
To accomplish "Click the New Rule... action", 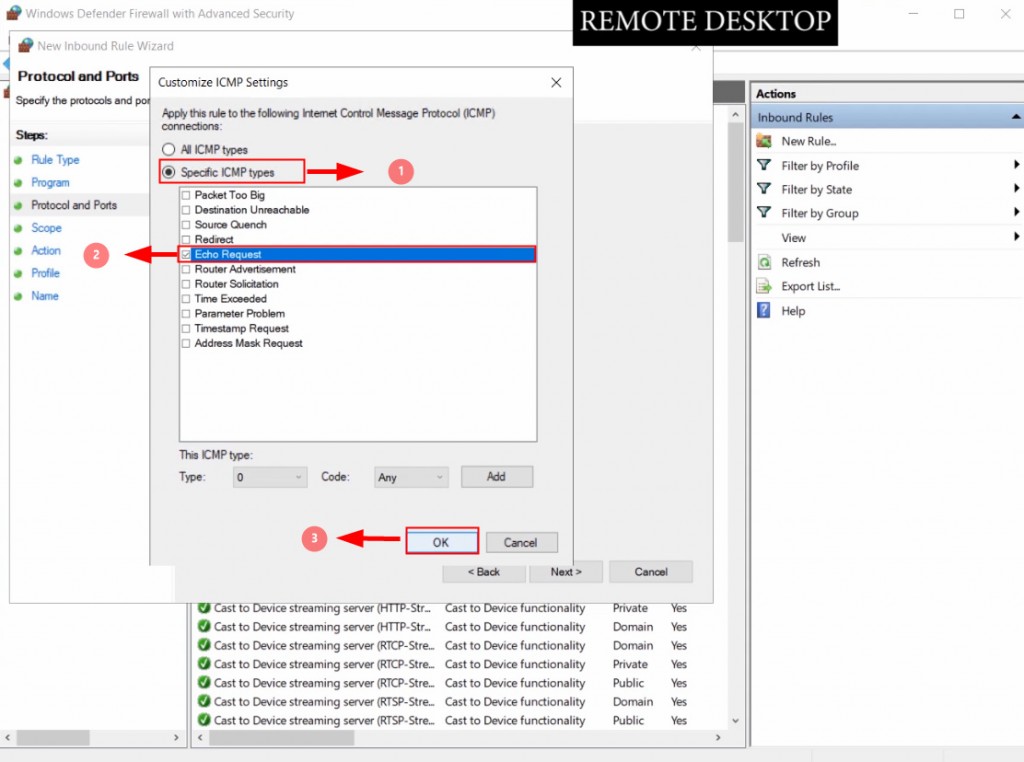I will (808, 141).
